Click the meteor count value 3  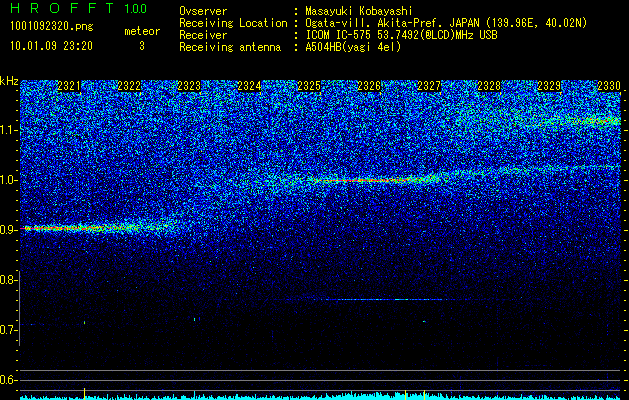click(142, 46)
